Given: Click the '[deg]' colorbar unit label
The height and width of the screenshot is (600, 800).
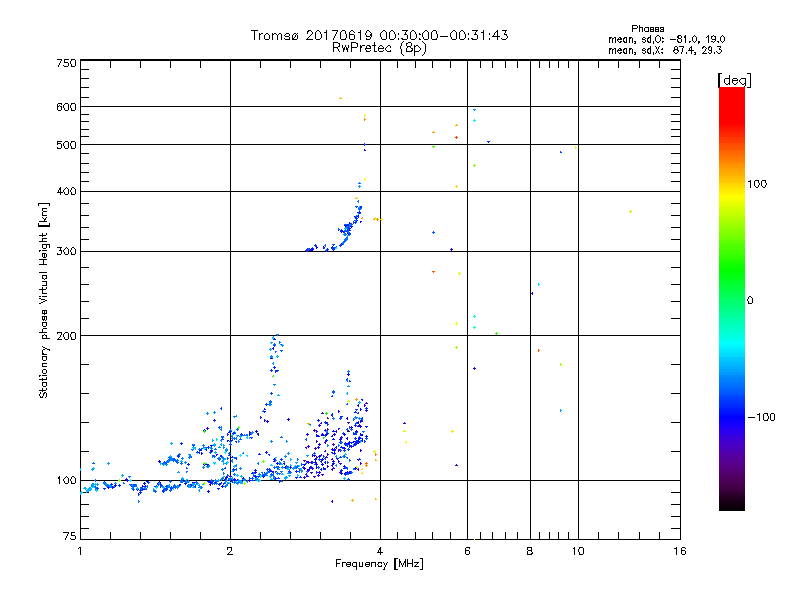Looking at the screenshot, I should [734, 80].
